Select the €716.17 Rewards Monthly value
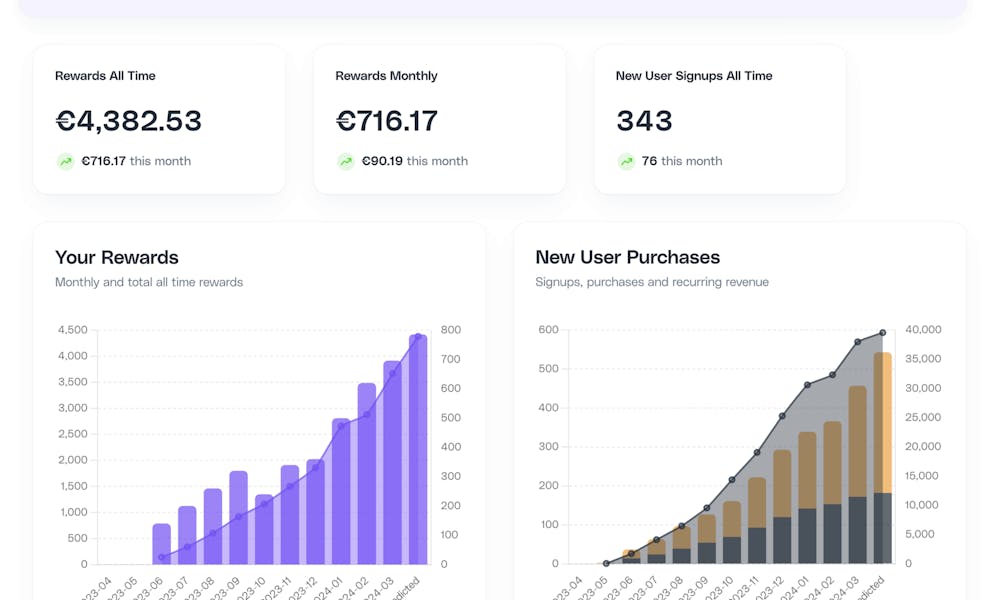Screen dimensions: 1000x600 (x=386, y=121)
